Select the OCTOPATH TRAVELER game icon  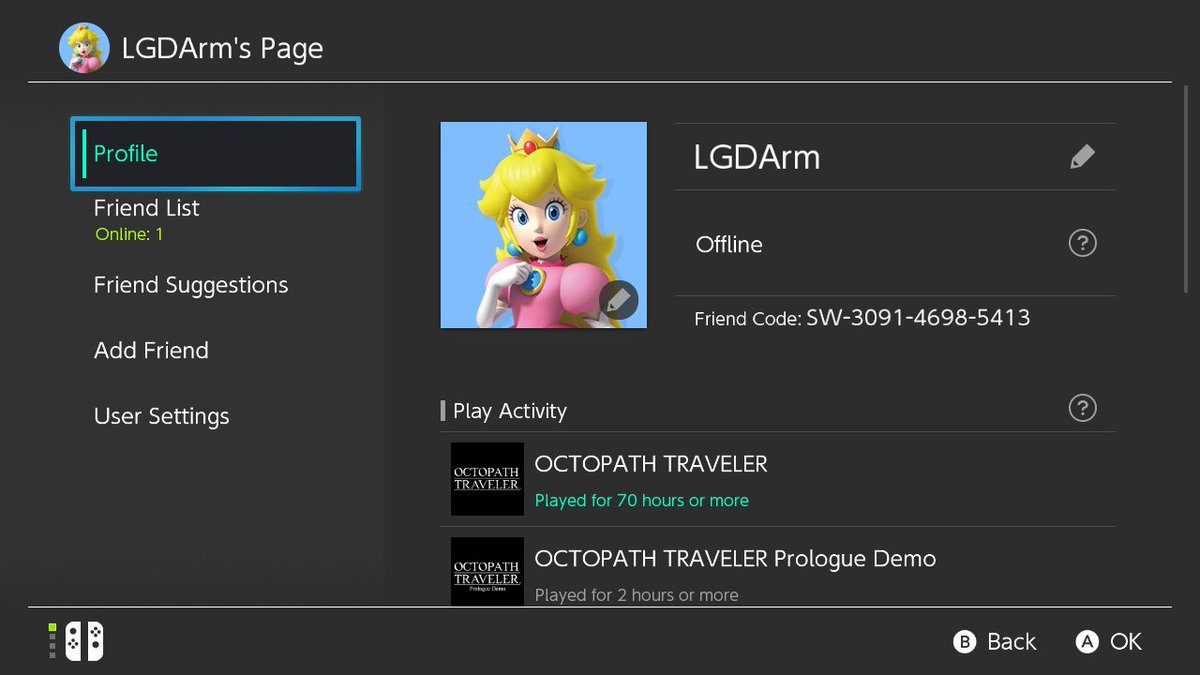(x=486, y=480)
